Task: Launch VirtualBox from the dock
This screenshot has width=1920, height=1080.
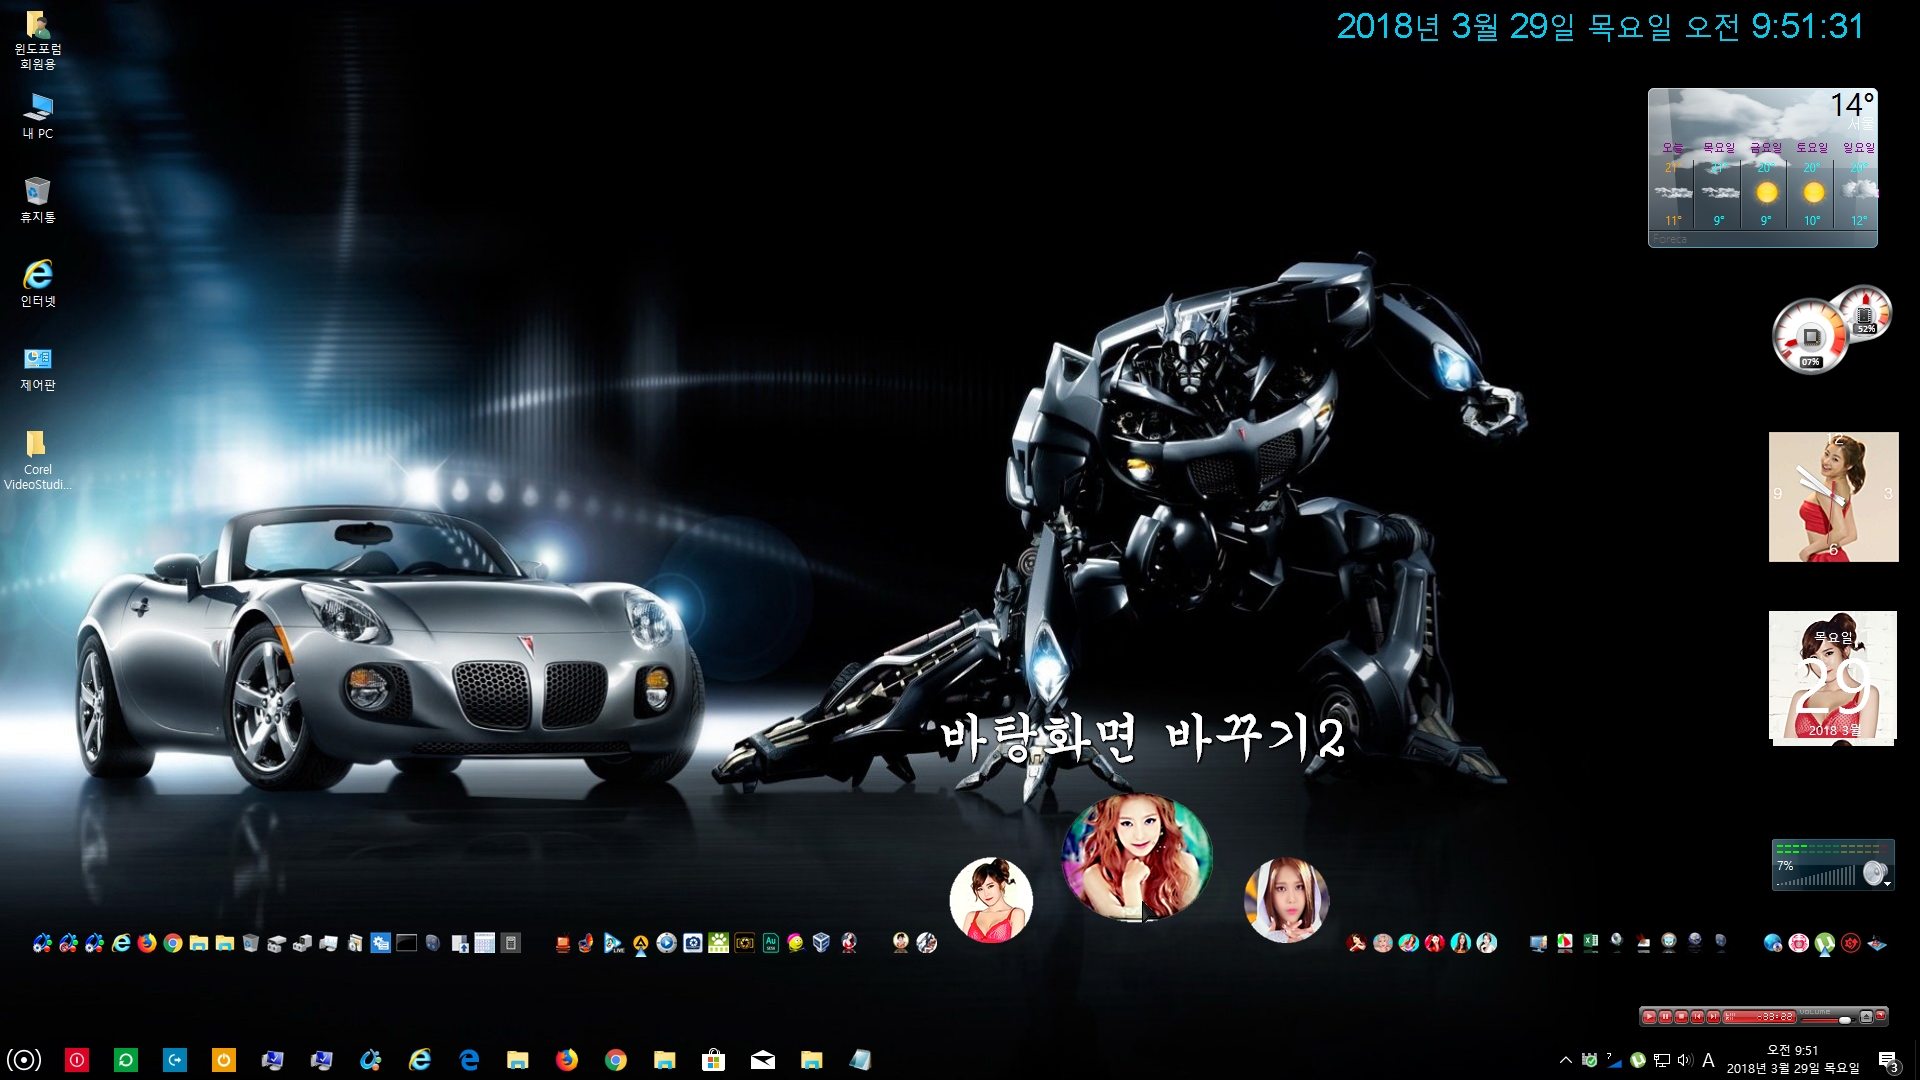Action: (822, 943)
